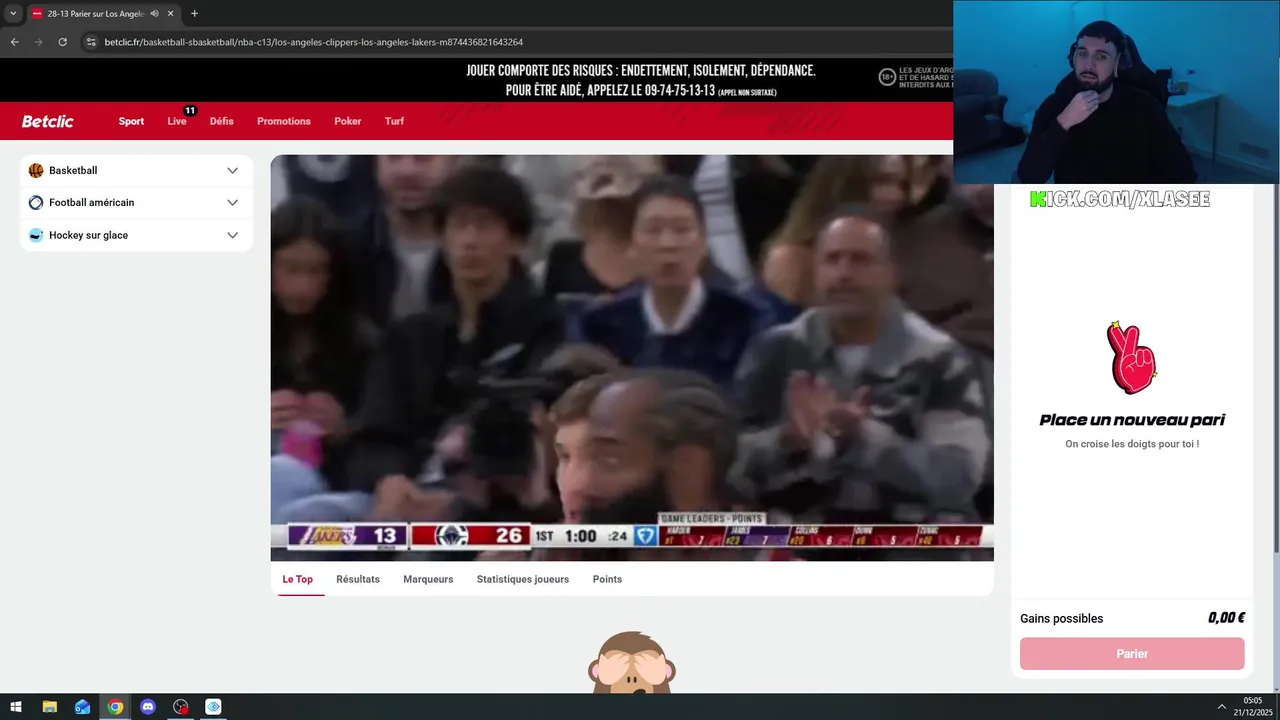
Task: Click the page vertical scrollbar
Action: point(1275,367)
